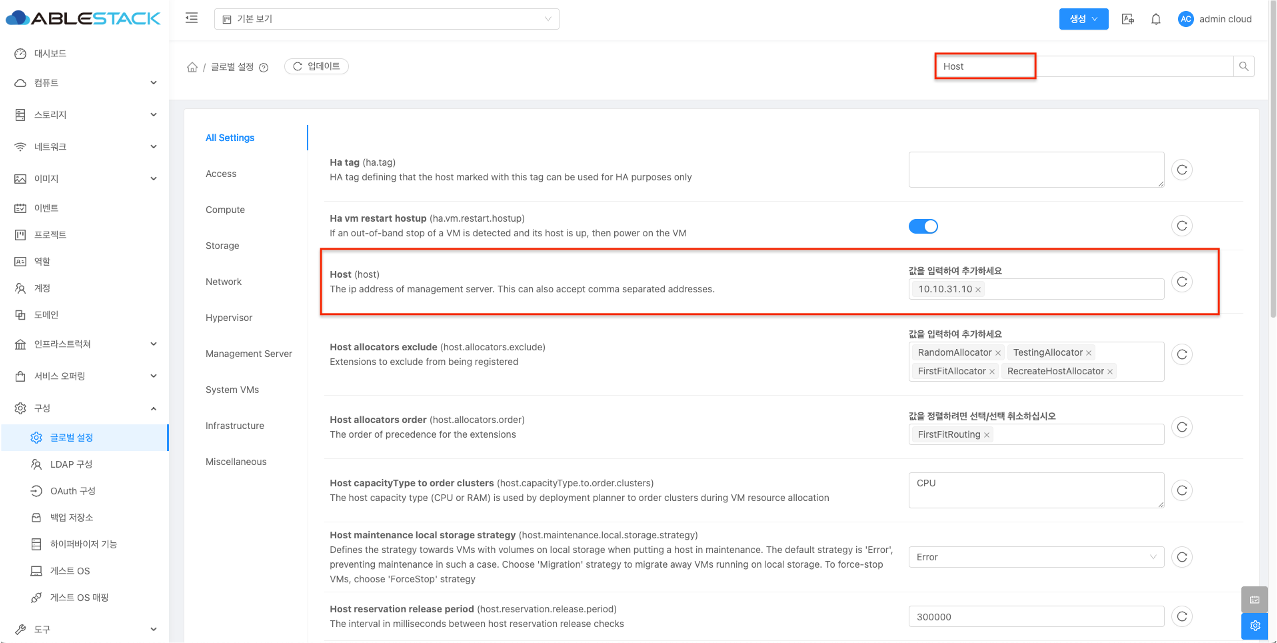Deselect the FirstFitRouting tag
The image size is (1277, 643).
click(987, 435)
